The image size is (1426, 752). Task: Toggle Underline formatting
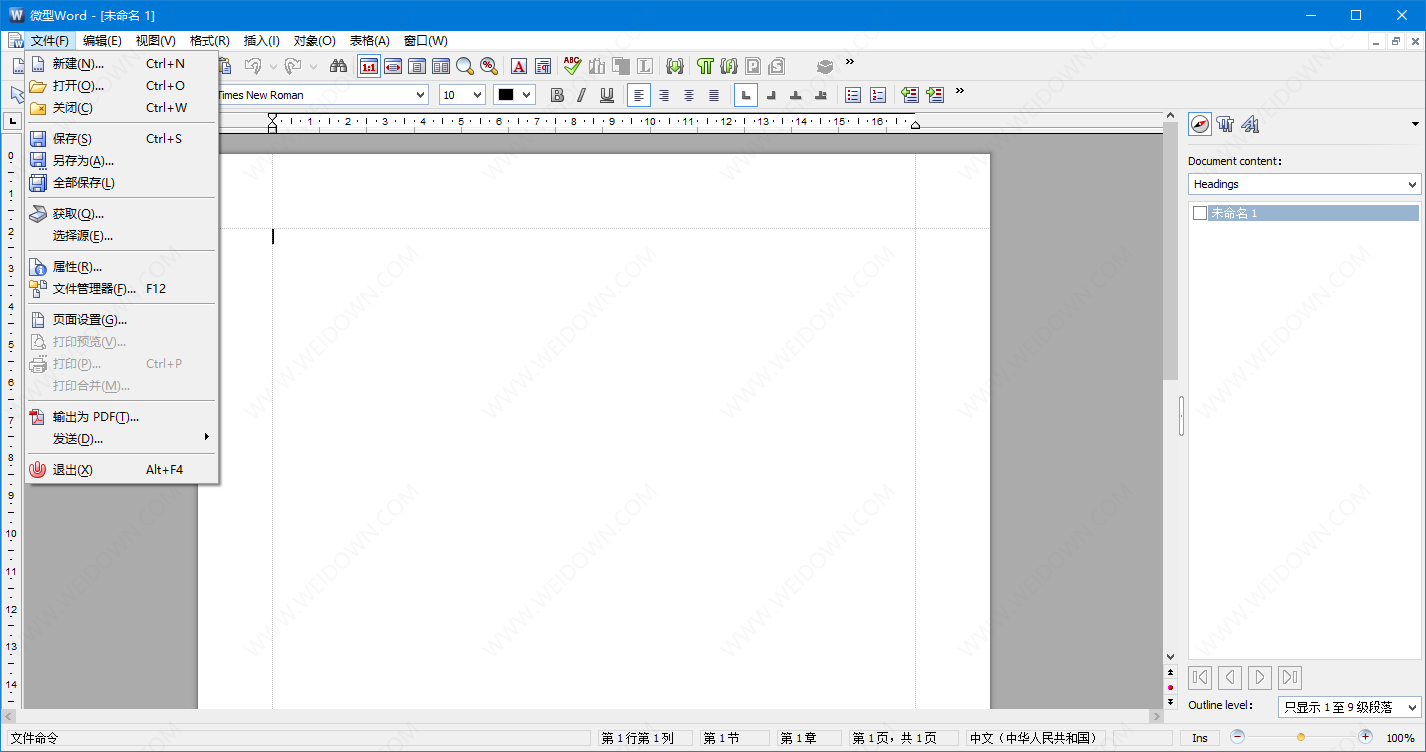click(x=606, y=95)
